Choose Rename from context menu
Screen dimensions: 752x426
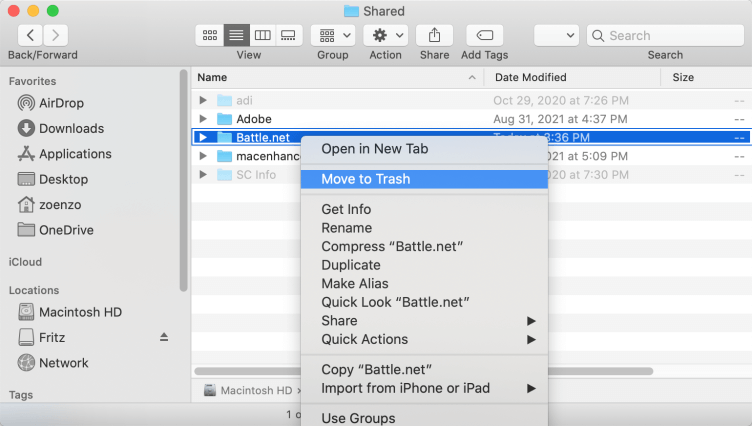[424, 228]
